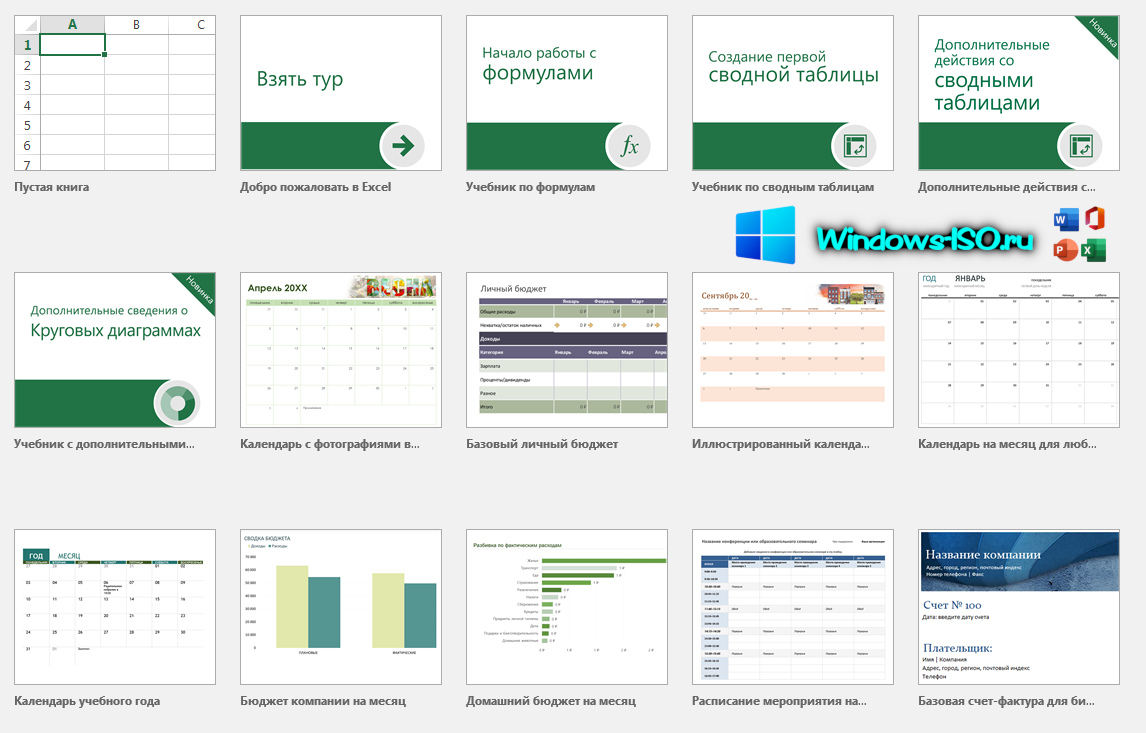
Task: Click the pivot icon on Дополнительные действия card
Action: (x=1080, y=146)
